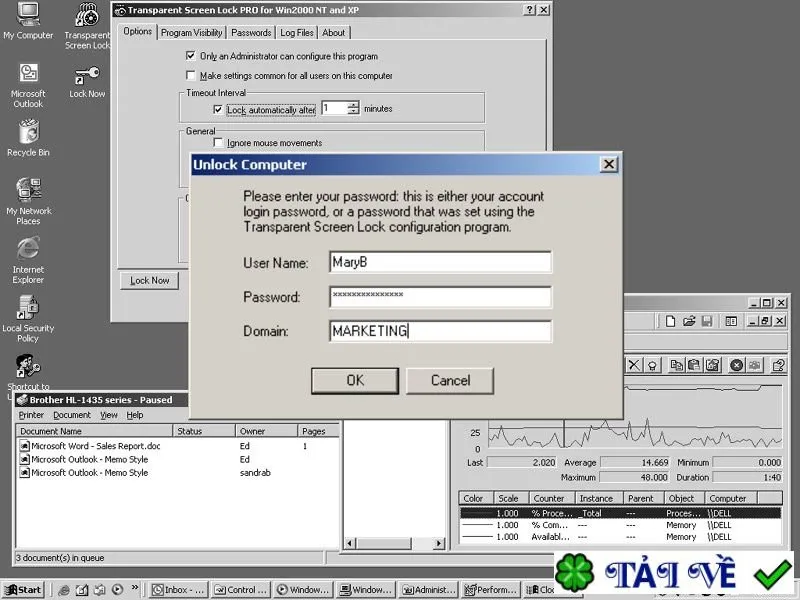Click the Inbox taskbar button
This screenshot has width=800, height=600.
pyautogui.click(x=178, y=590)
